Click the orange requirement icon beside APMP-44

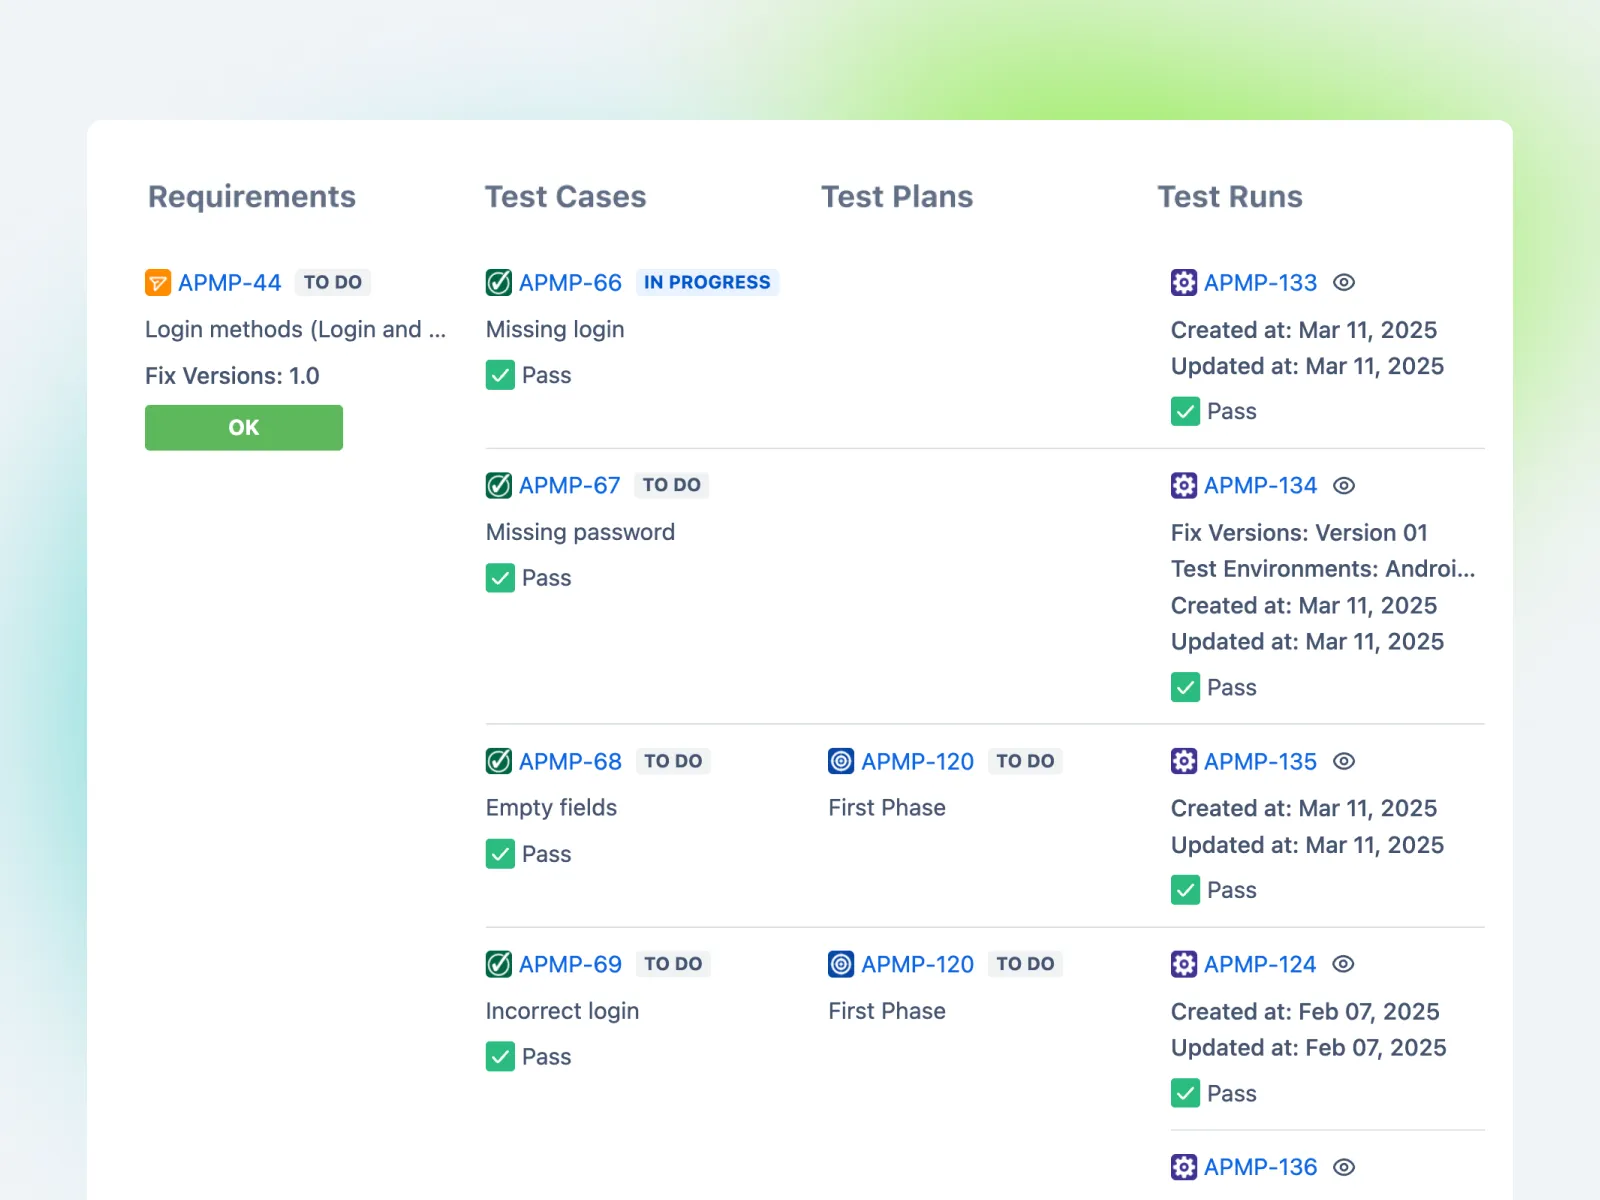[158, 283]
